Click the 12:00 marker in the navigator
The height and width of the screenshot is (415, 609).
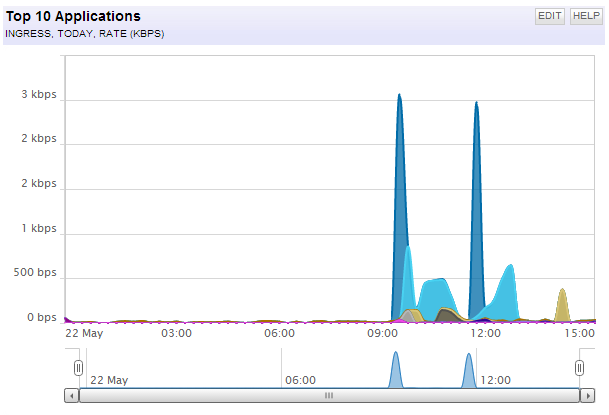pyautogui.click(x=496, y=380)
